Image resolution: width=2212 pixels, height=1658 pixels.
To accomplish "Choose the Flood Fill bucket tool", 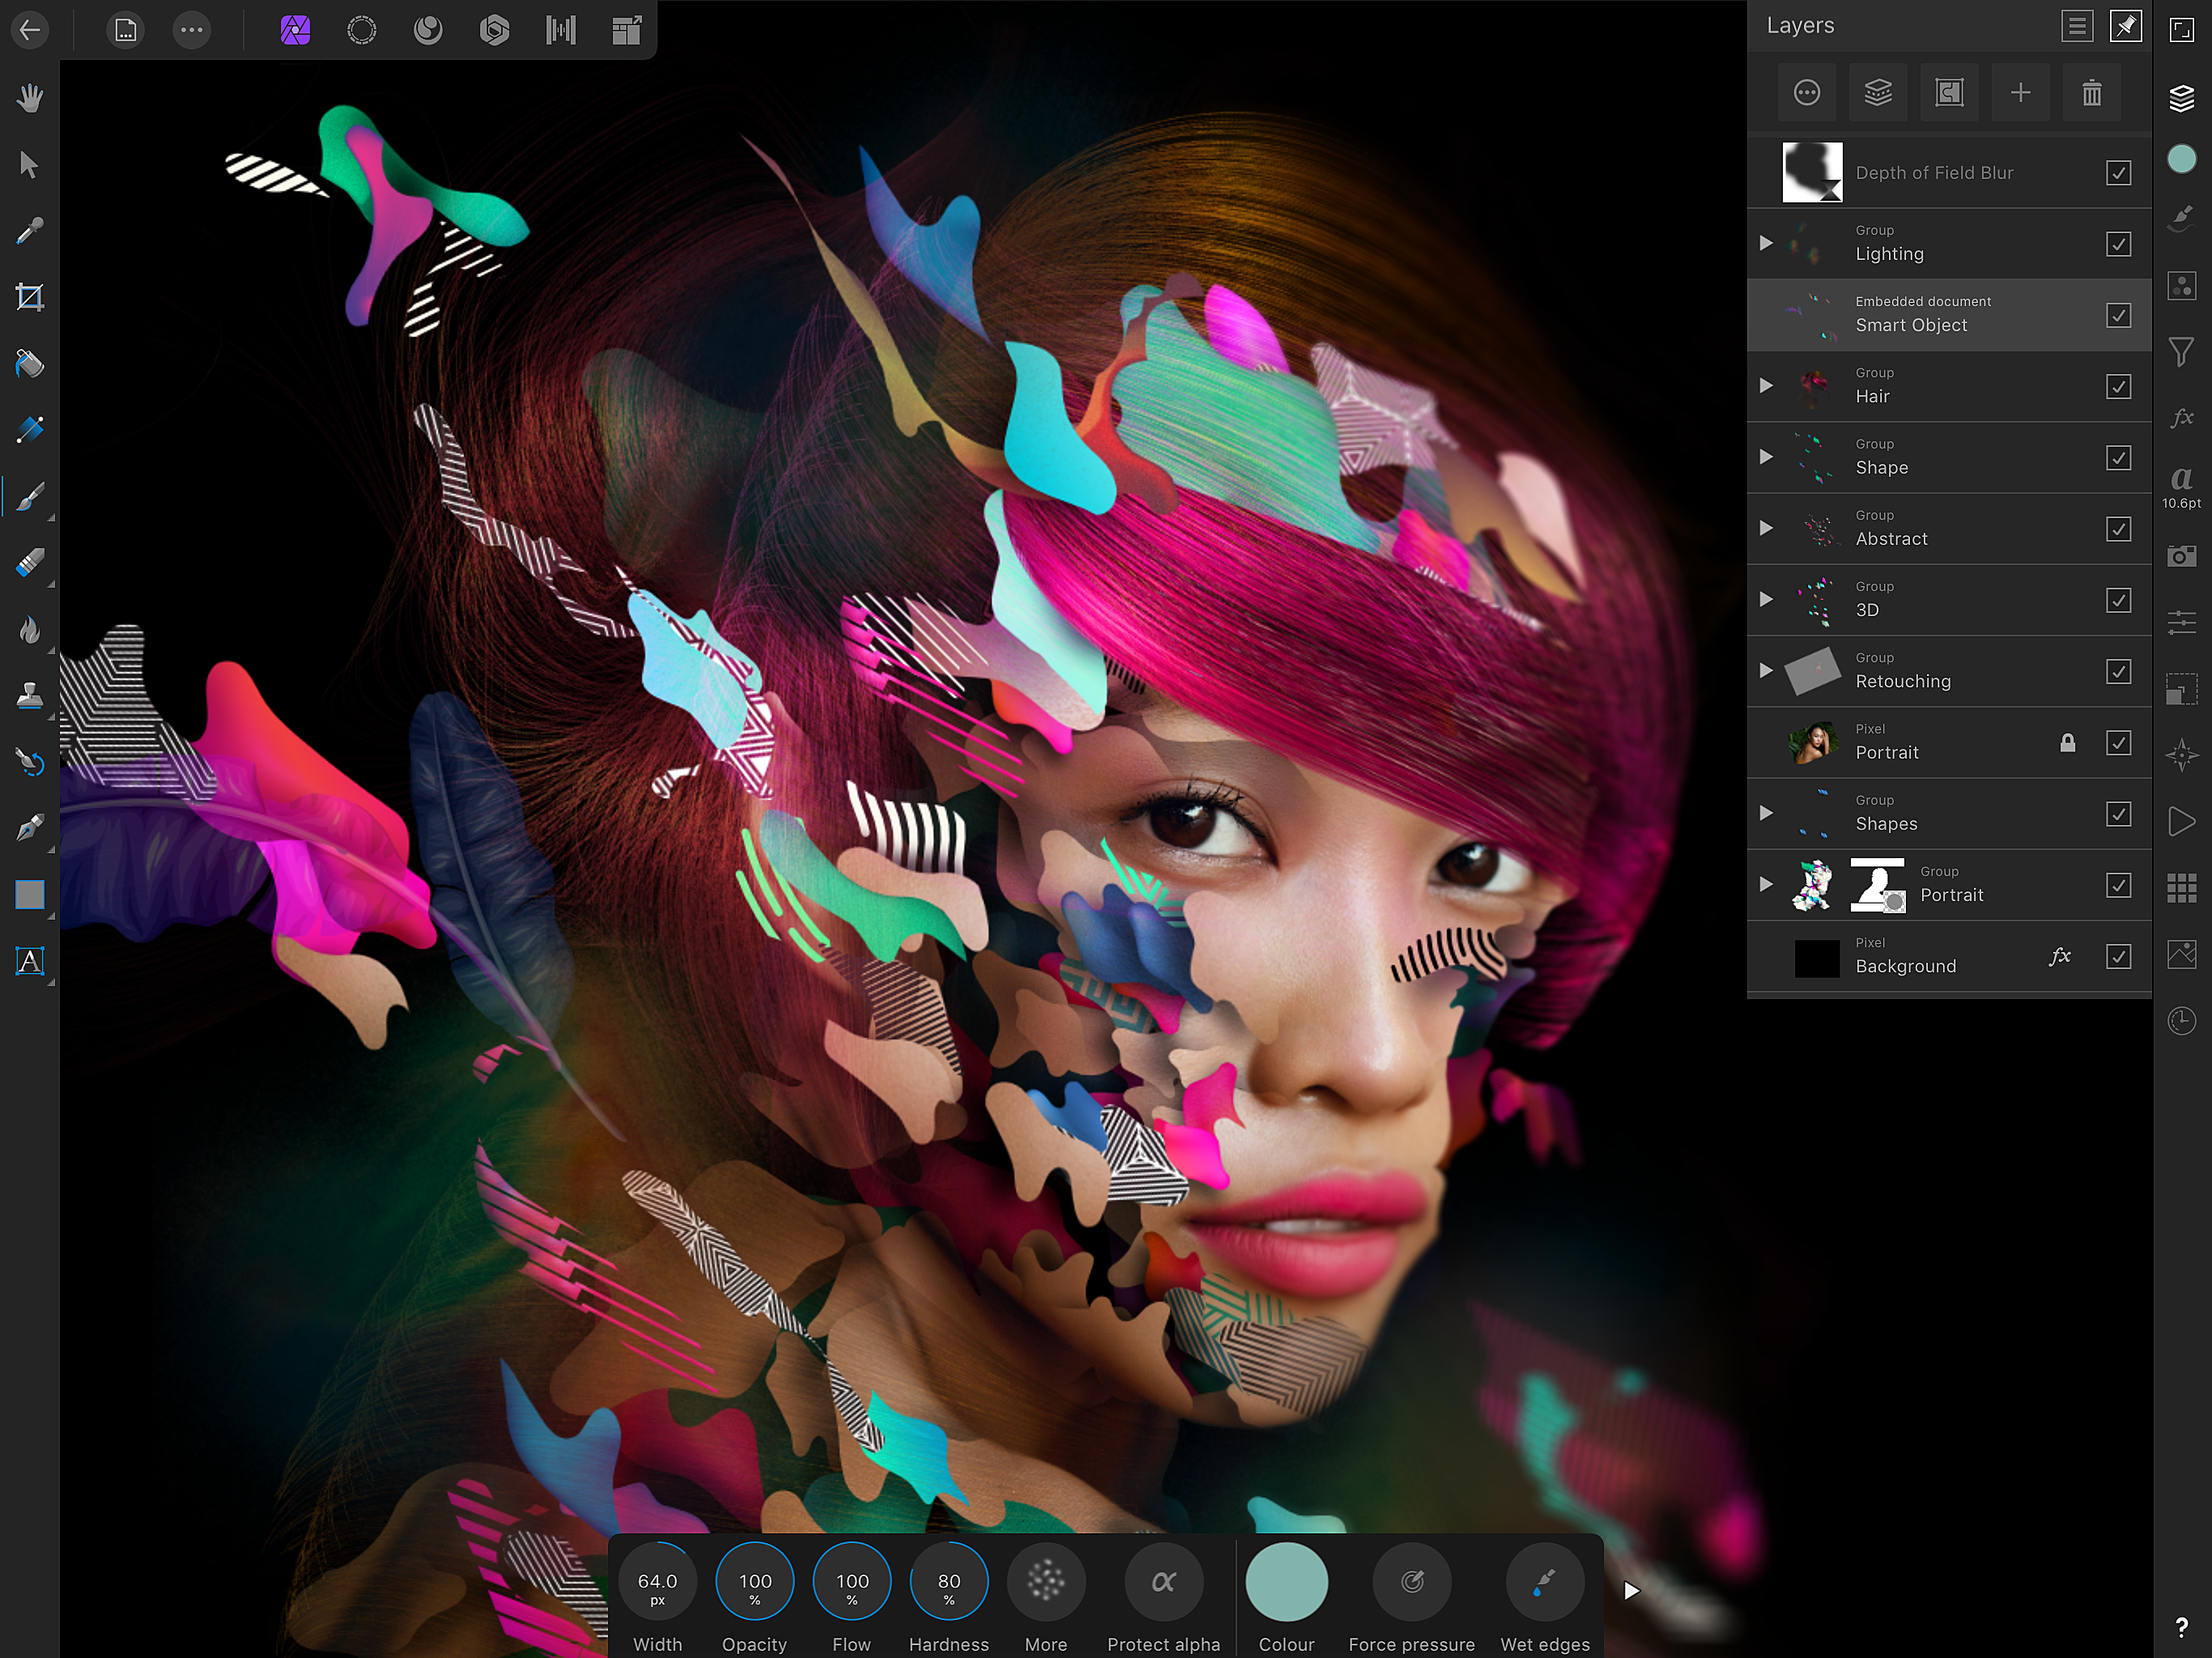I will 30,364.
